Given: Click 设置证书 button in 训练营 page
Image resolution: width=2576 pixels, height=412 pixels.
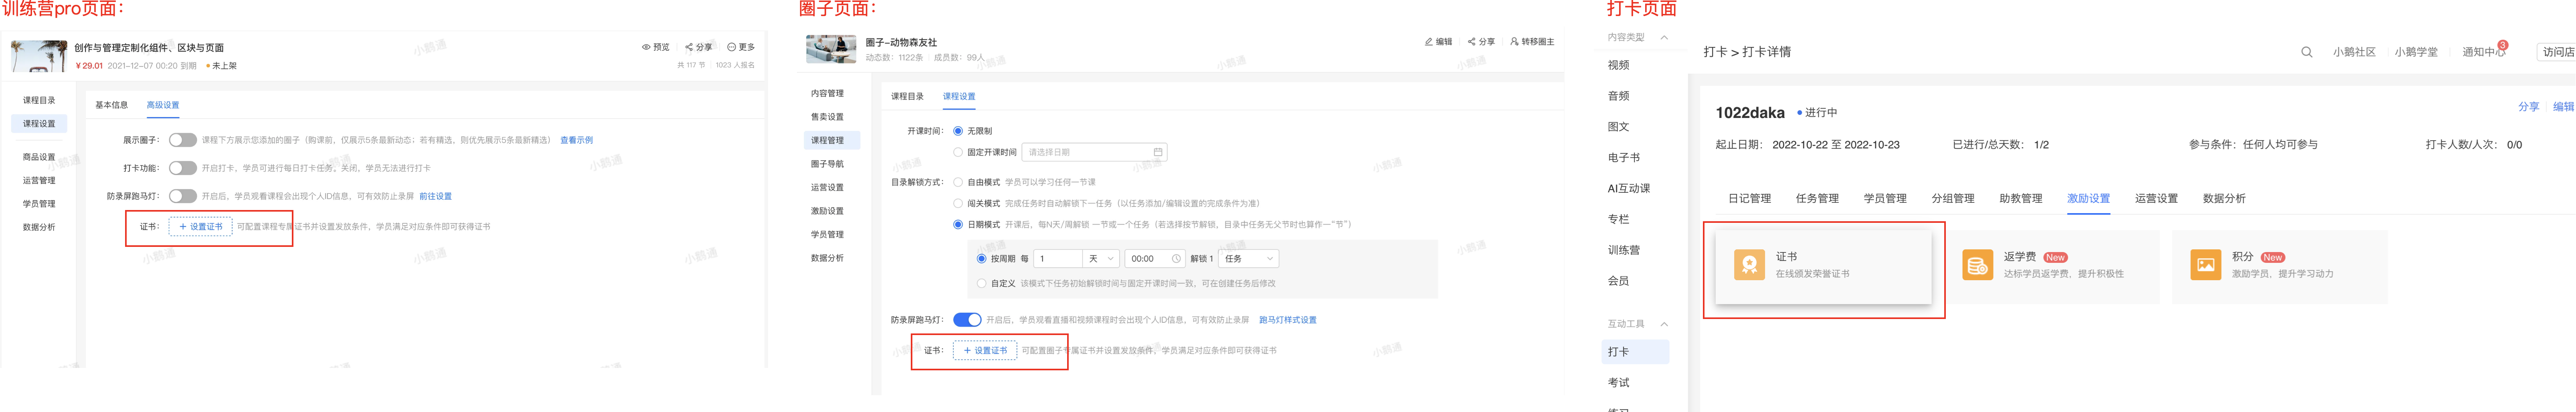Looking at the screenshot, I should (200, 227).
